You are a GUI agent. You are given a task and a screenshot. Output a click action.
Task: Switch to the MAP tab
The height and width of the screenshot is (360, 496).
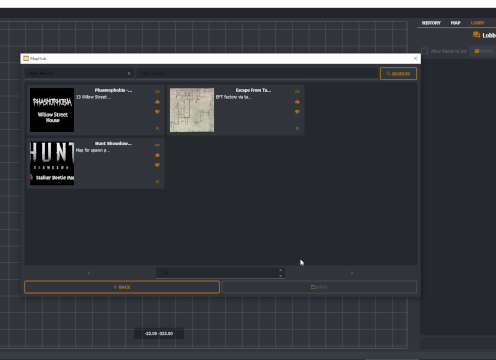coord(455,23)
